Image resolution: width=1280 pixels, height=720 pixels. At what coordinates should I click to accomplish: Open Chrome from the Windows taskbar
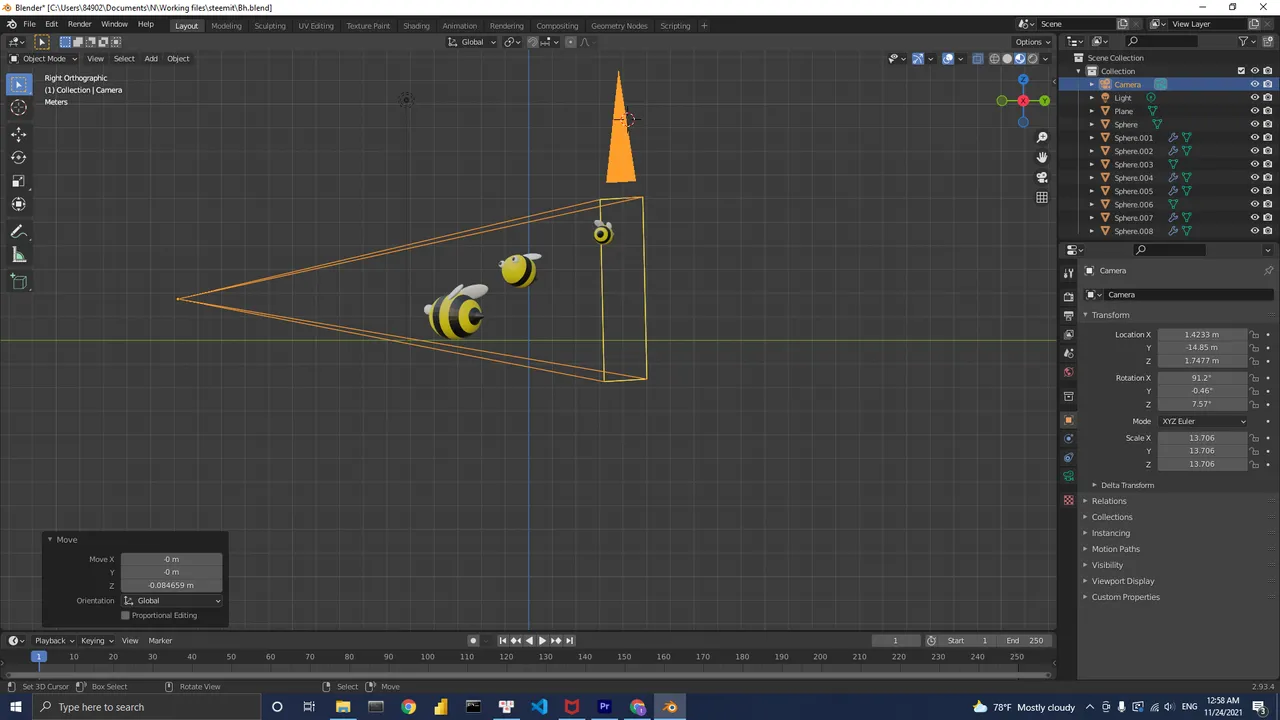click(x=408, y=707)
